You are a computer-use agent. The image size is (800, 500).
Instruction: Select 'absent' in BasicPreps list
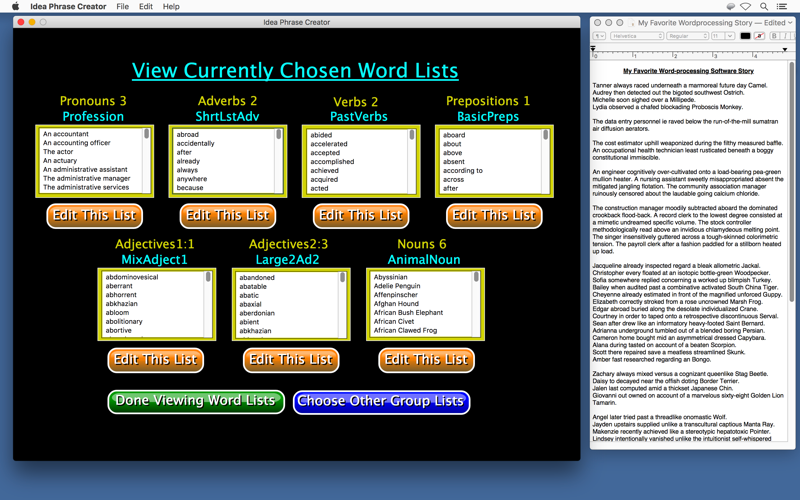(454, 161)
